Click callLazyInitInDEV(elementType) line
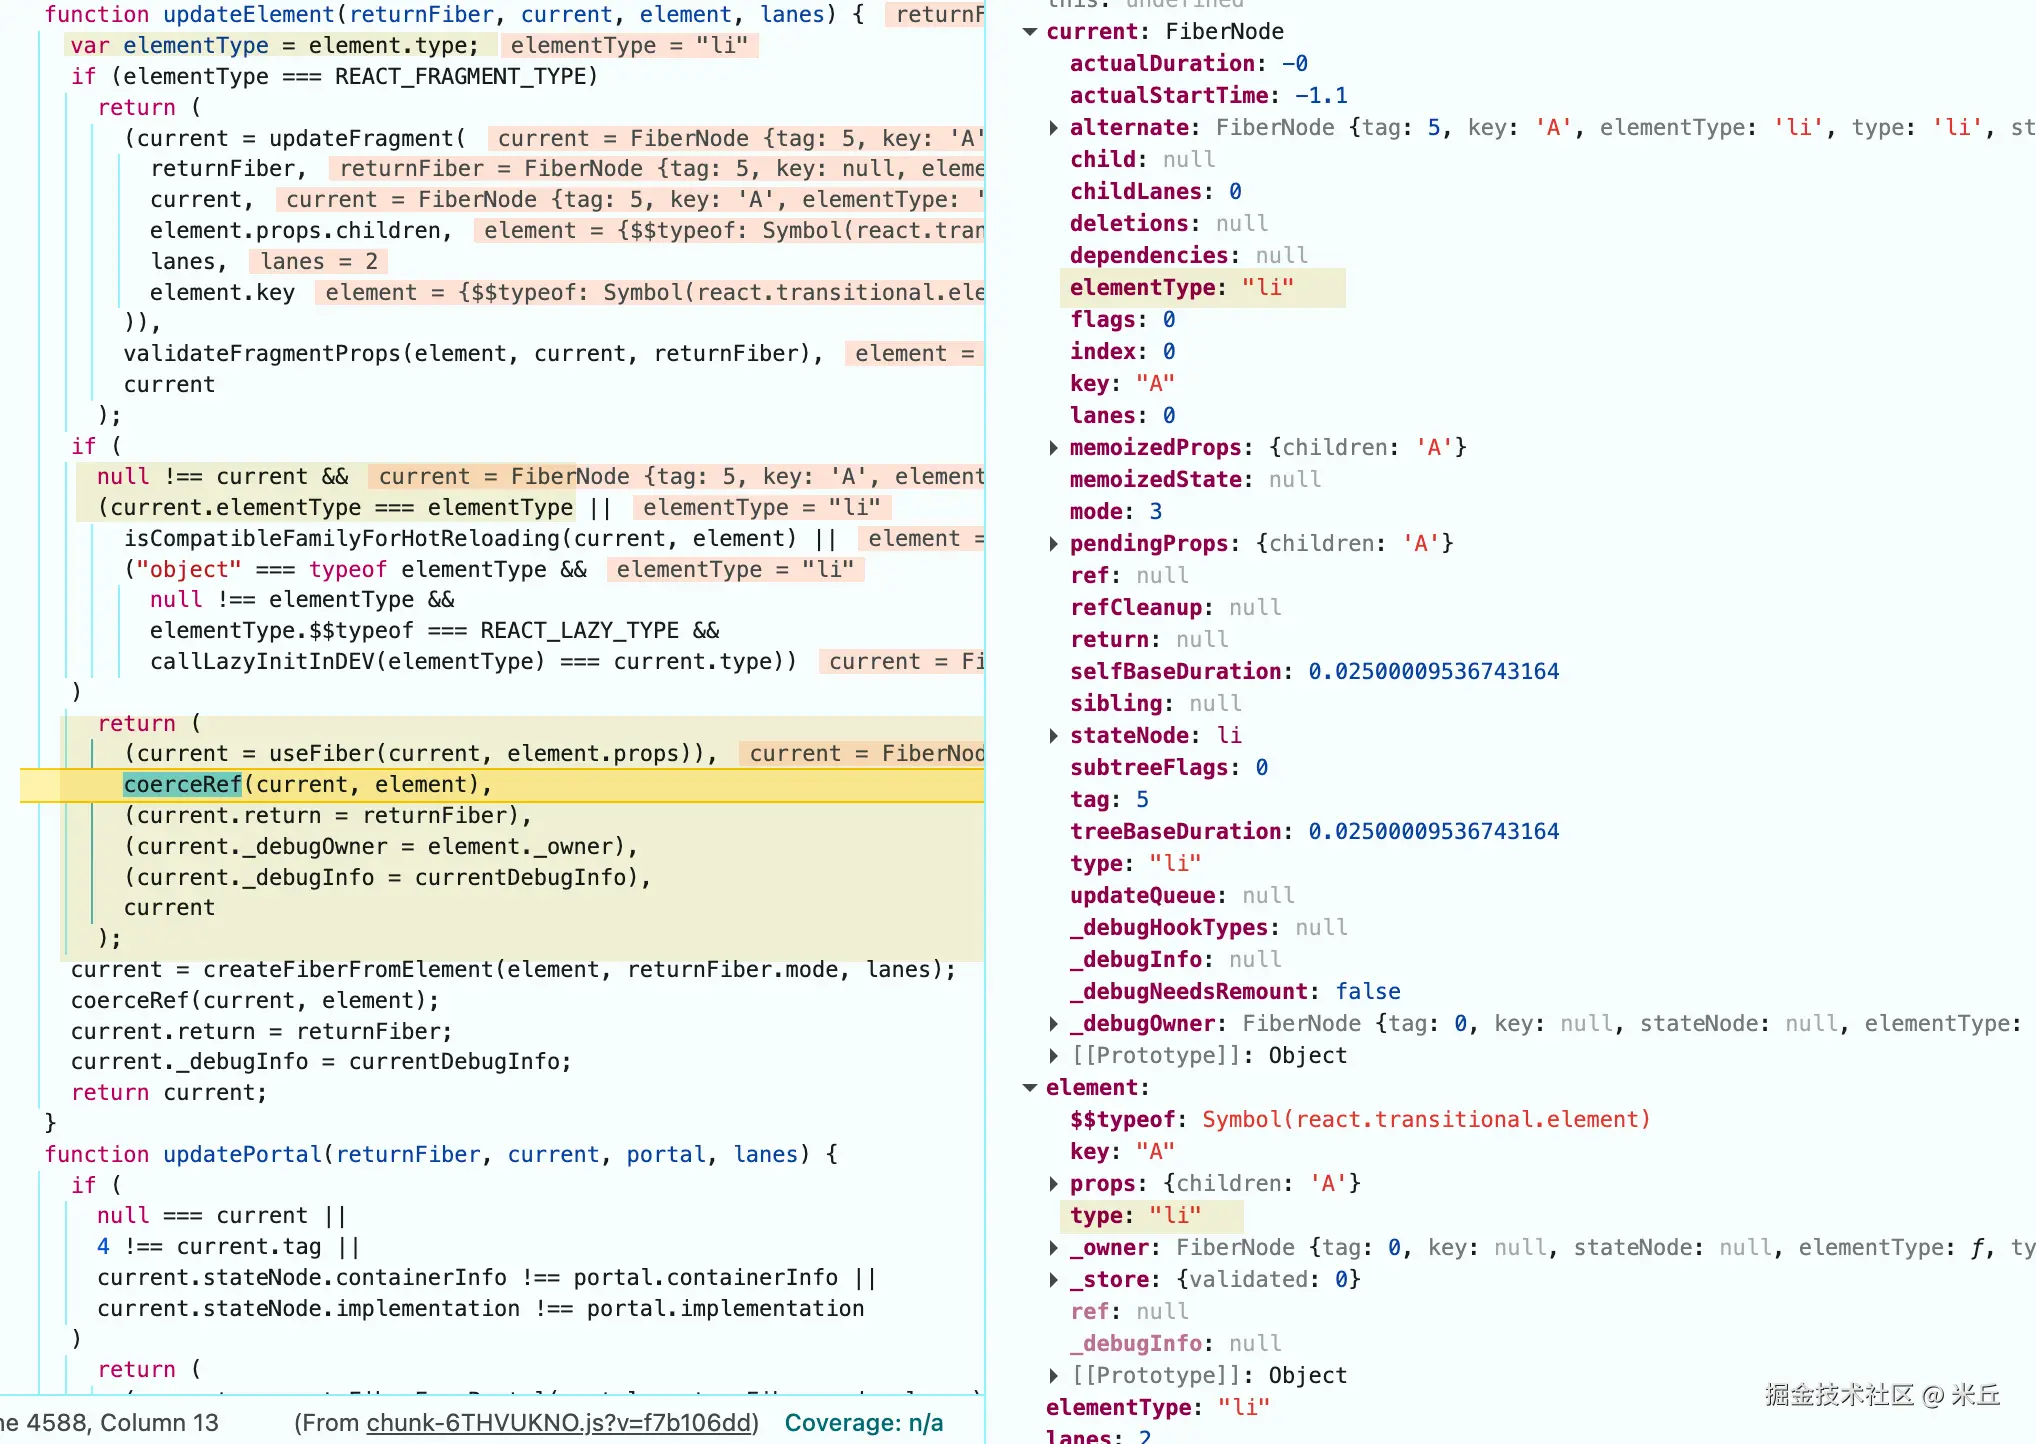The height and width of the screenshot is (1444, 2036). point(473,662)
